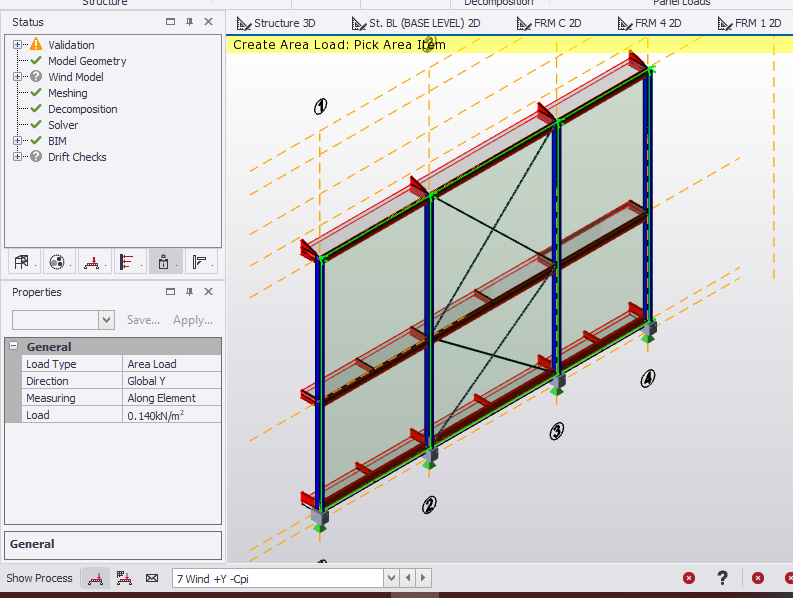Click the Apply... property set button
793x598 pixels.
pos(193,320)
